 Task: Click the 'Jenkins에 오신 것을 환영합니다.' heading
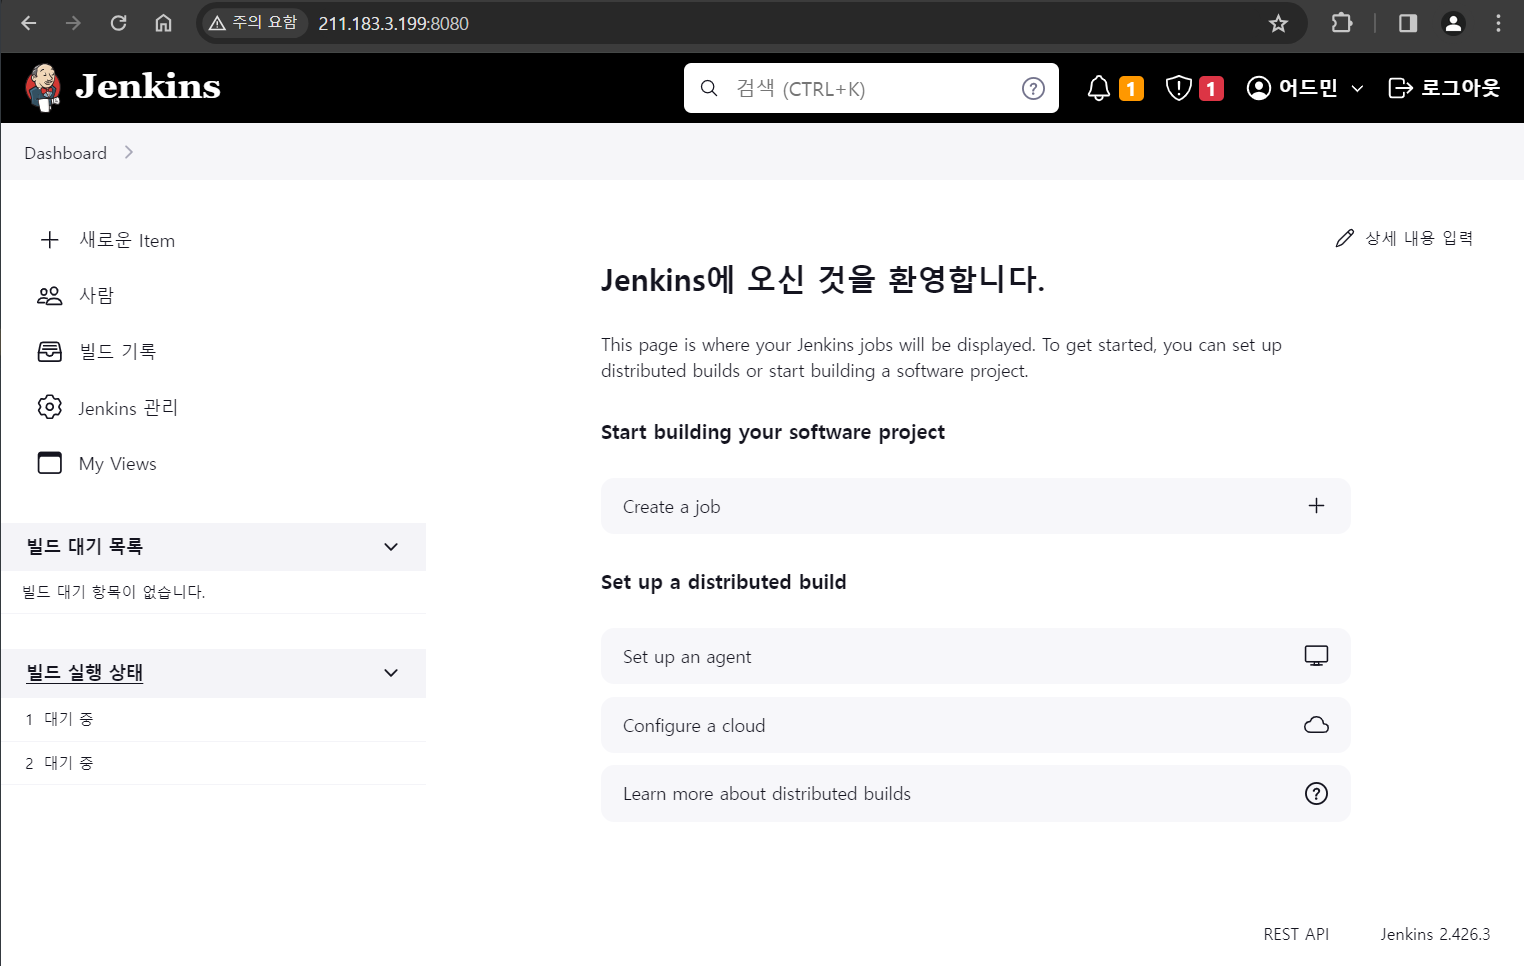pos(822,279)
